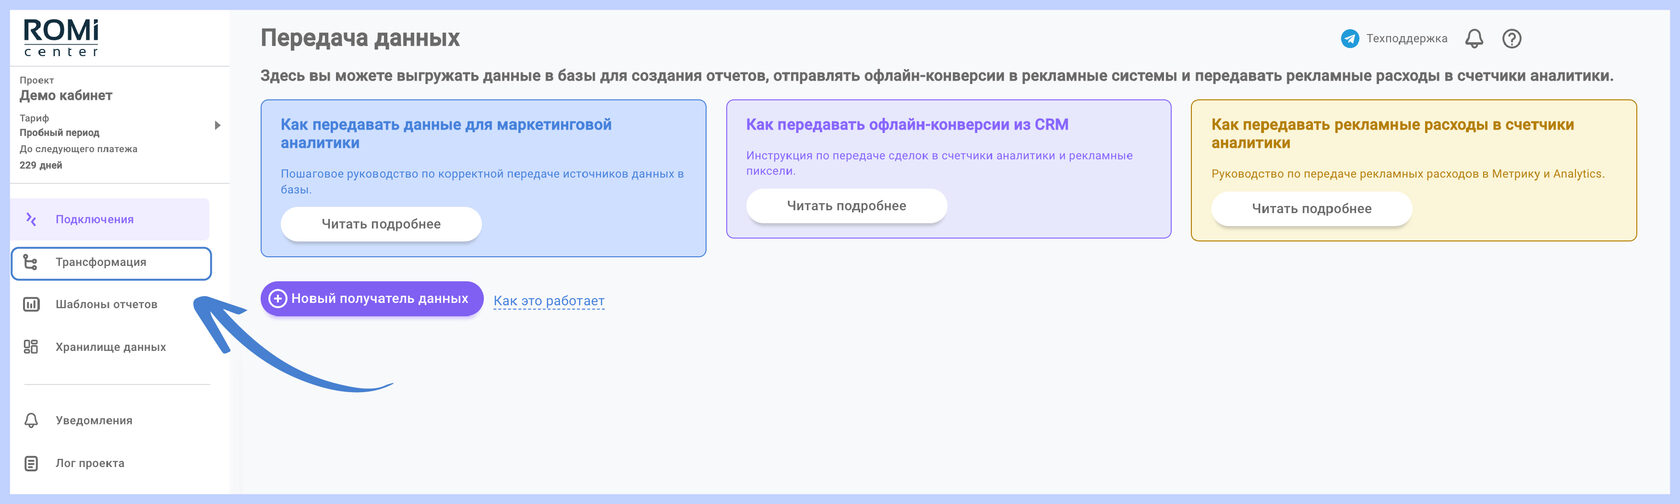Open notifications bell in top header
Viewport: 1680px width, 504px height.
click(1474, 39)
